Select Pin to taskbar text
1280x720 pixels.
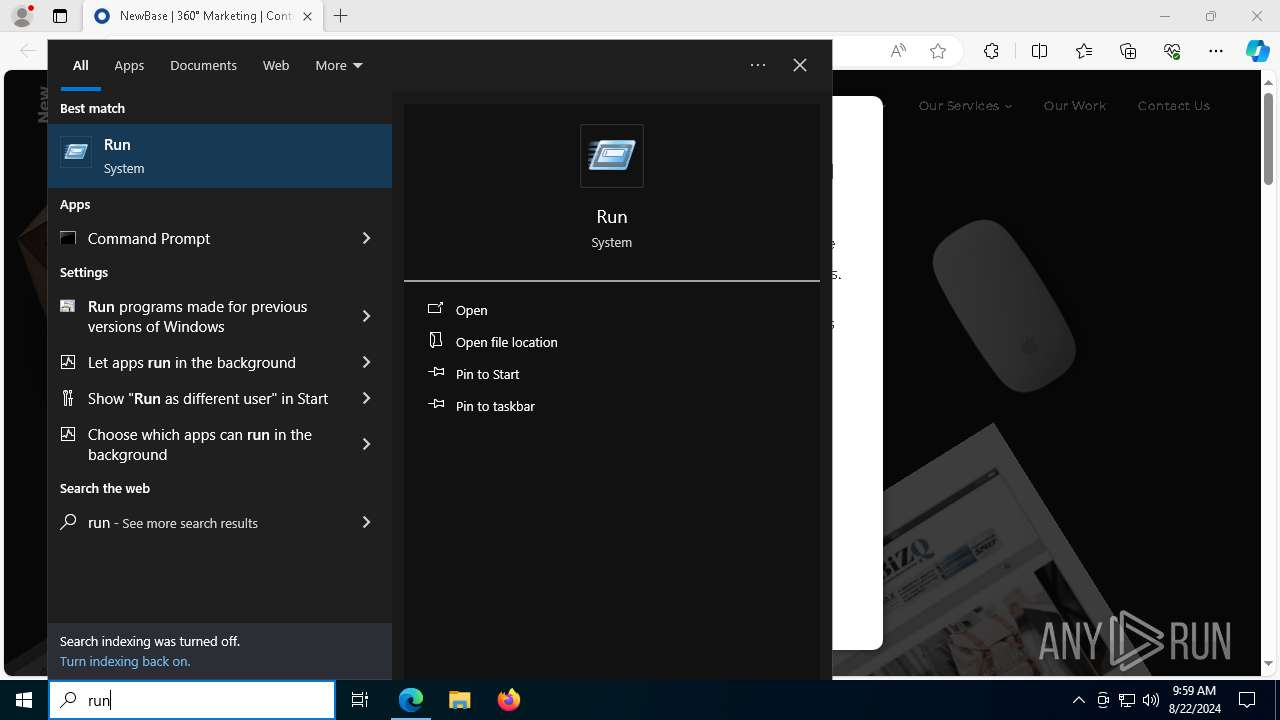point(495,406)
